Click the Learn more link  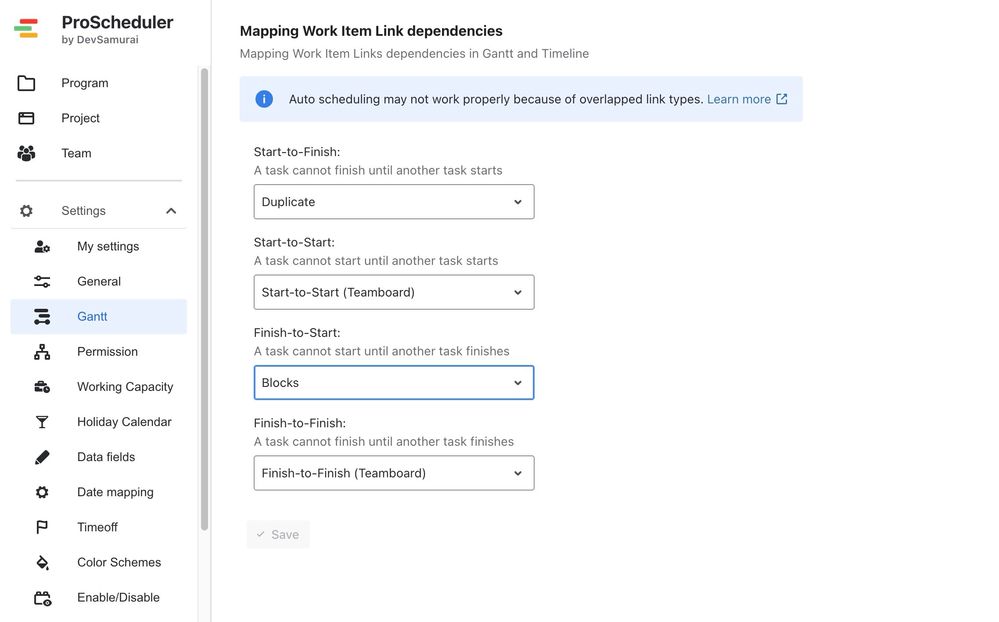738,97
